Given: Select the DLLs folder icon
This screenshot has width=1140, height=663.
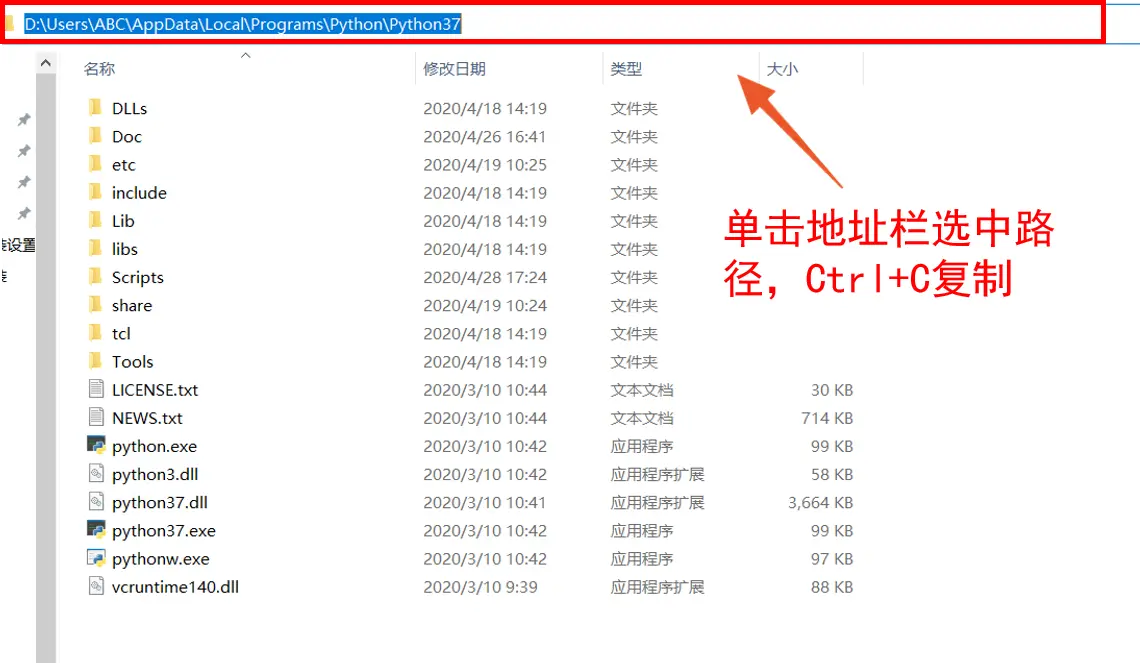Looking at the screenshot, I should pyautogui.click(x=95, y=108).
